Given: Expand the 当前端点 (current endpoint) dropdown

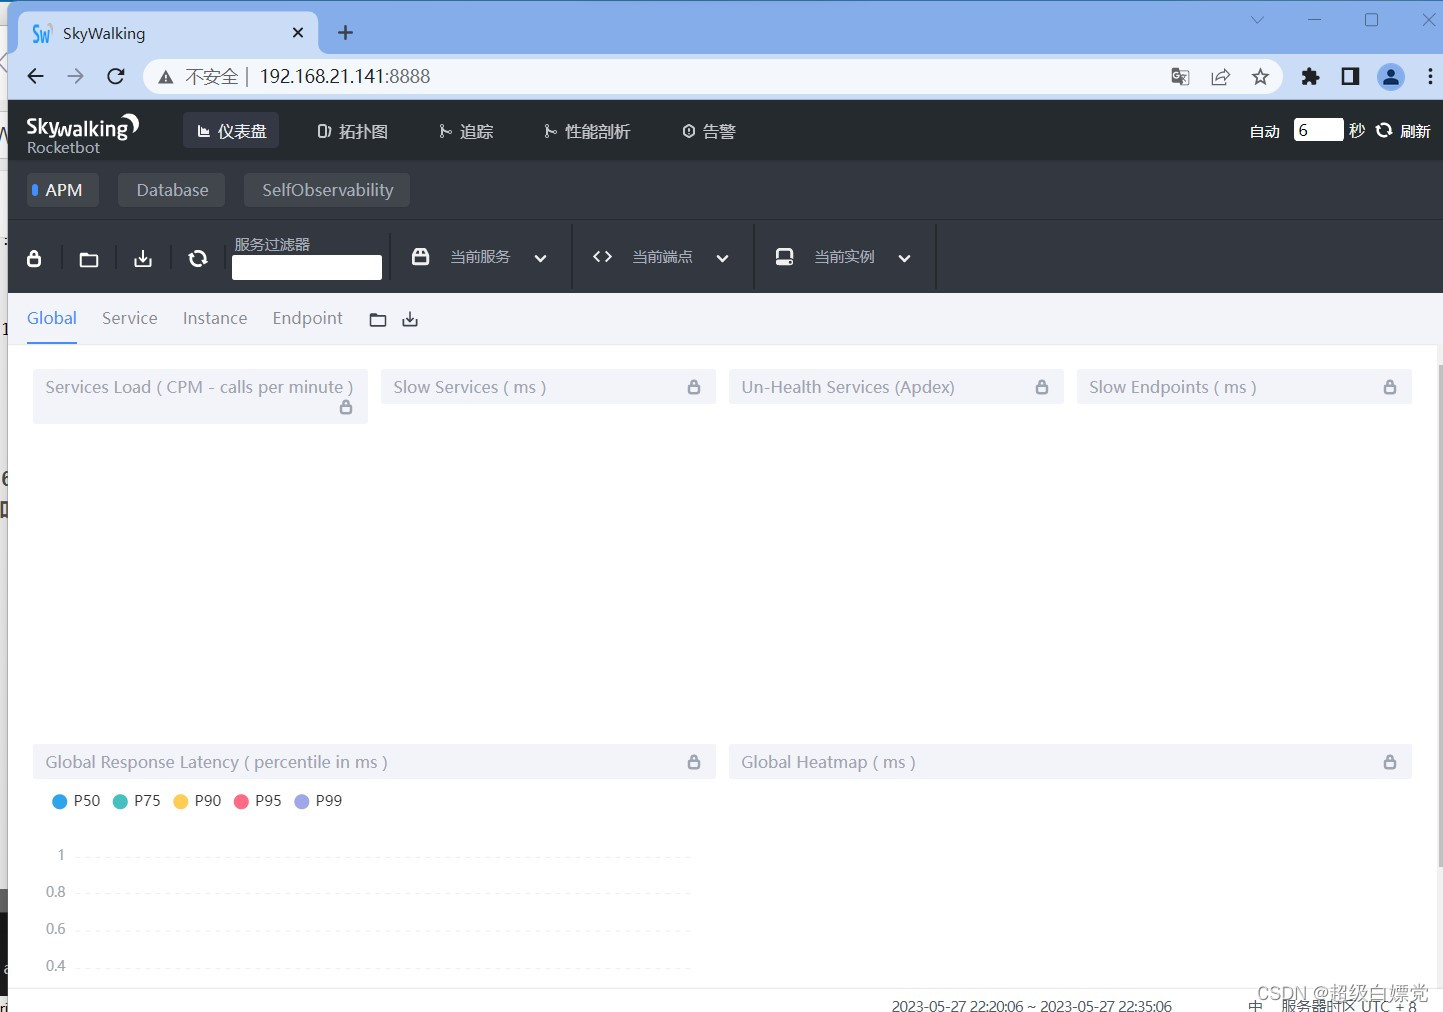Looking at the screenshot, I should click(x=722, y=257).
